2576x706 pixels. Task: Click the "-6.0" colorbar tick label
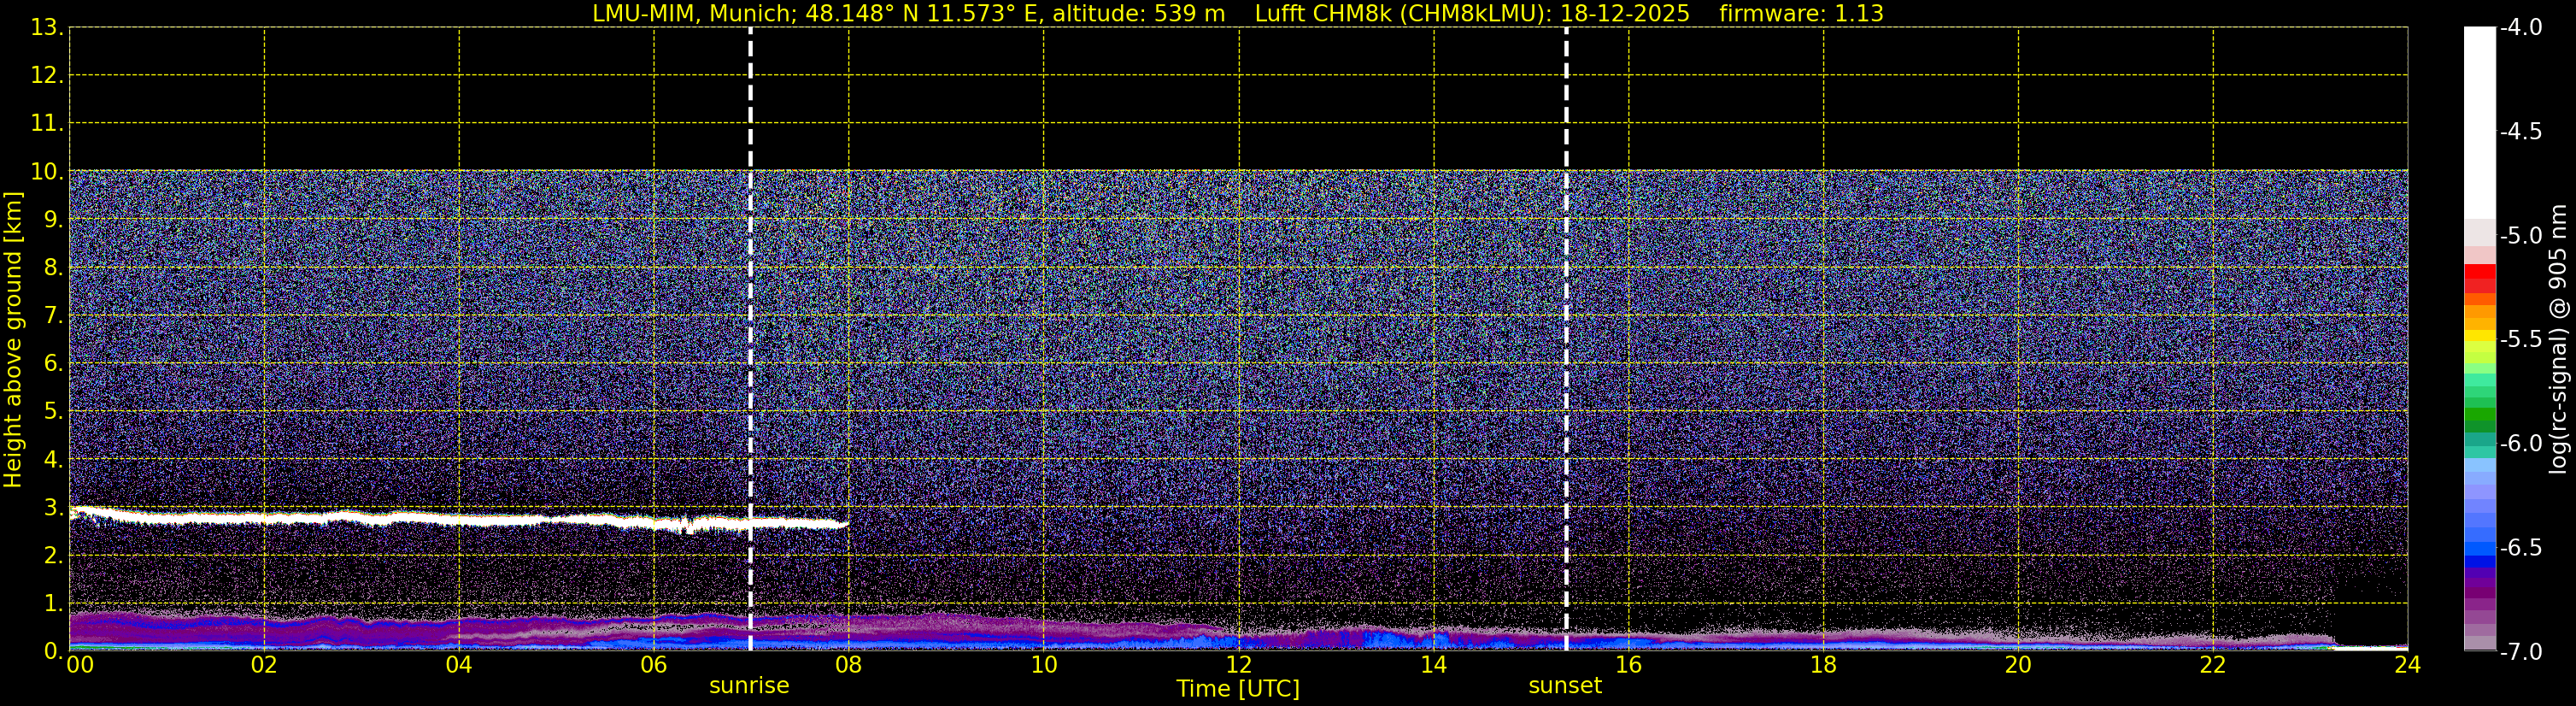click(2521, 444)
